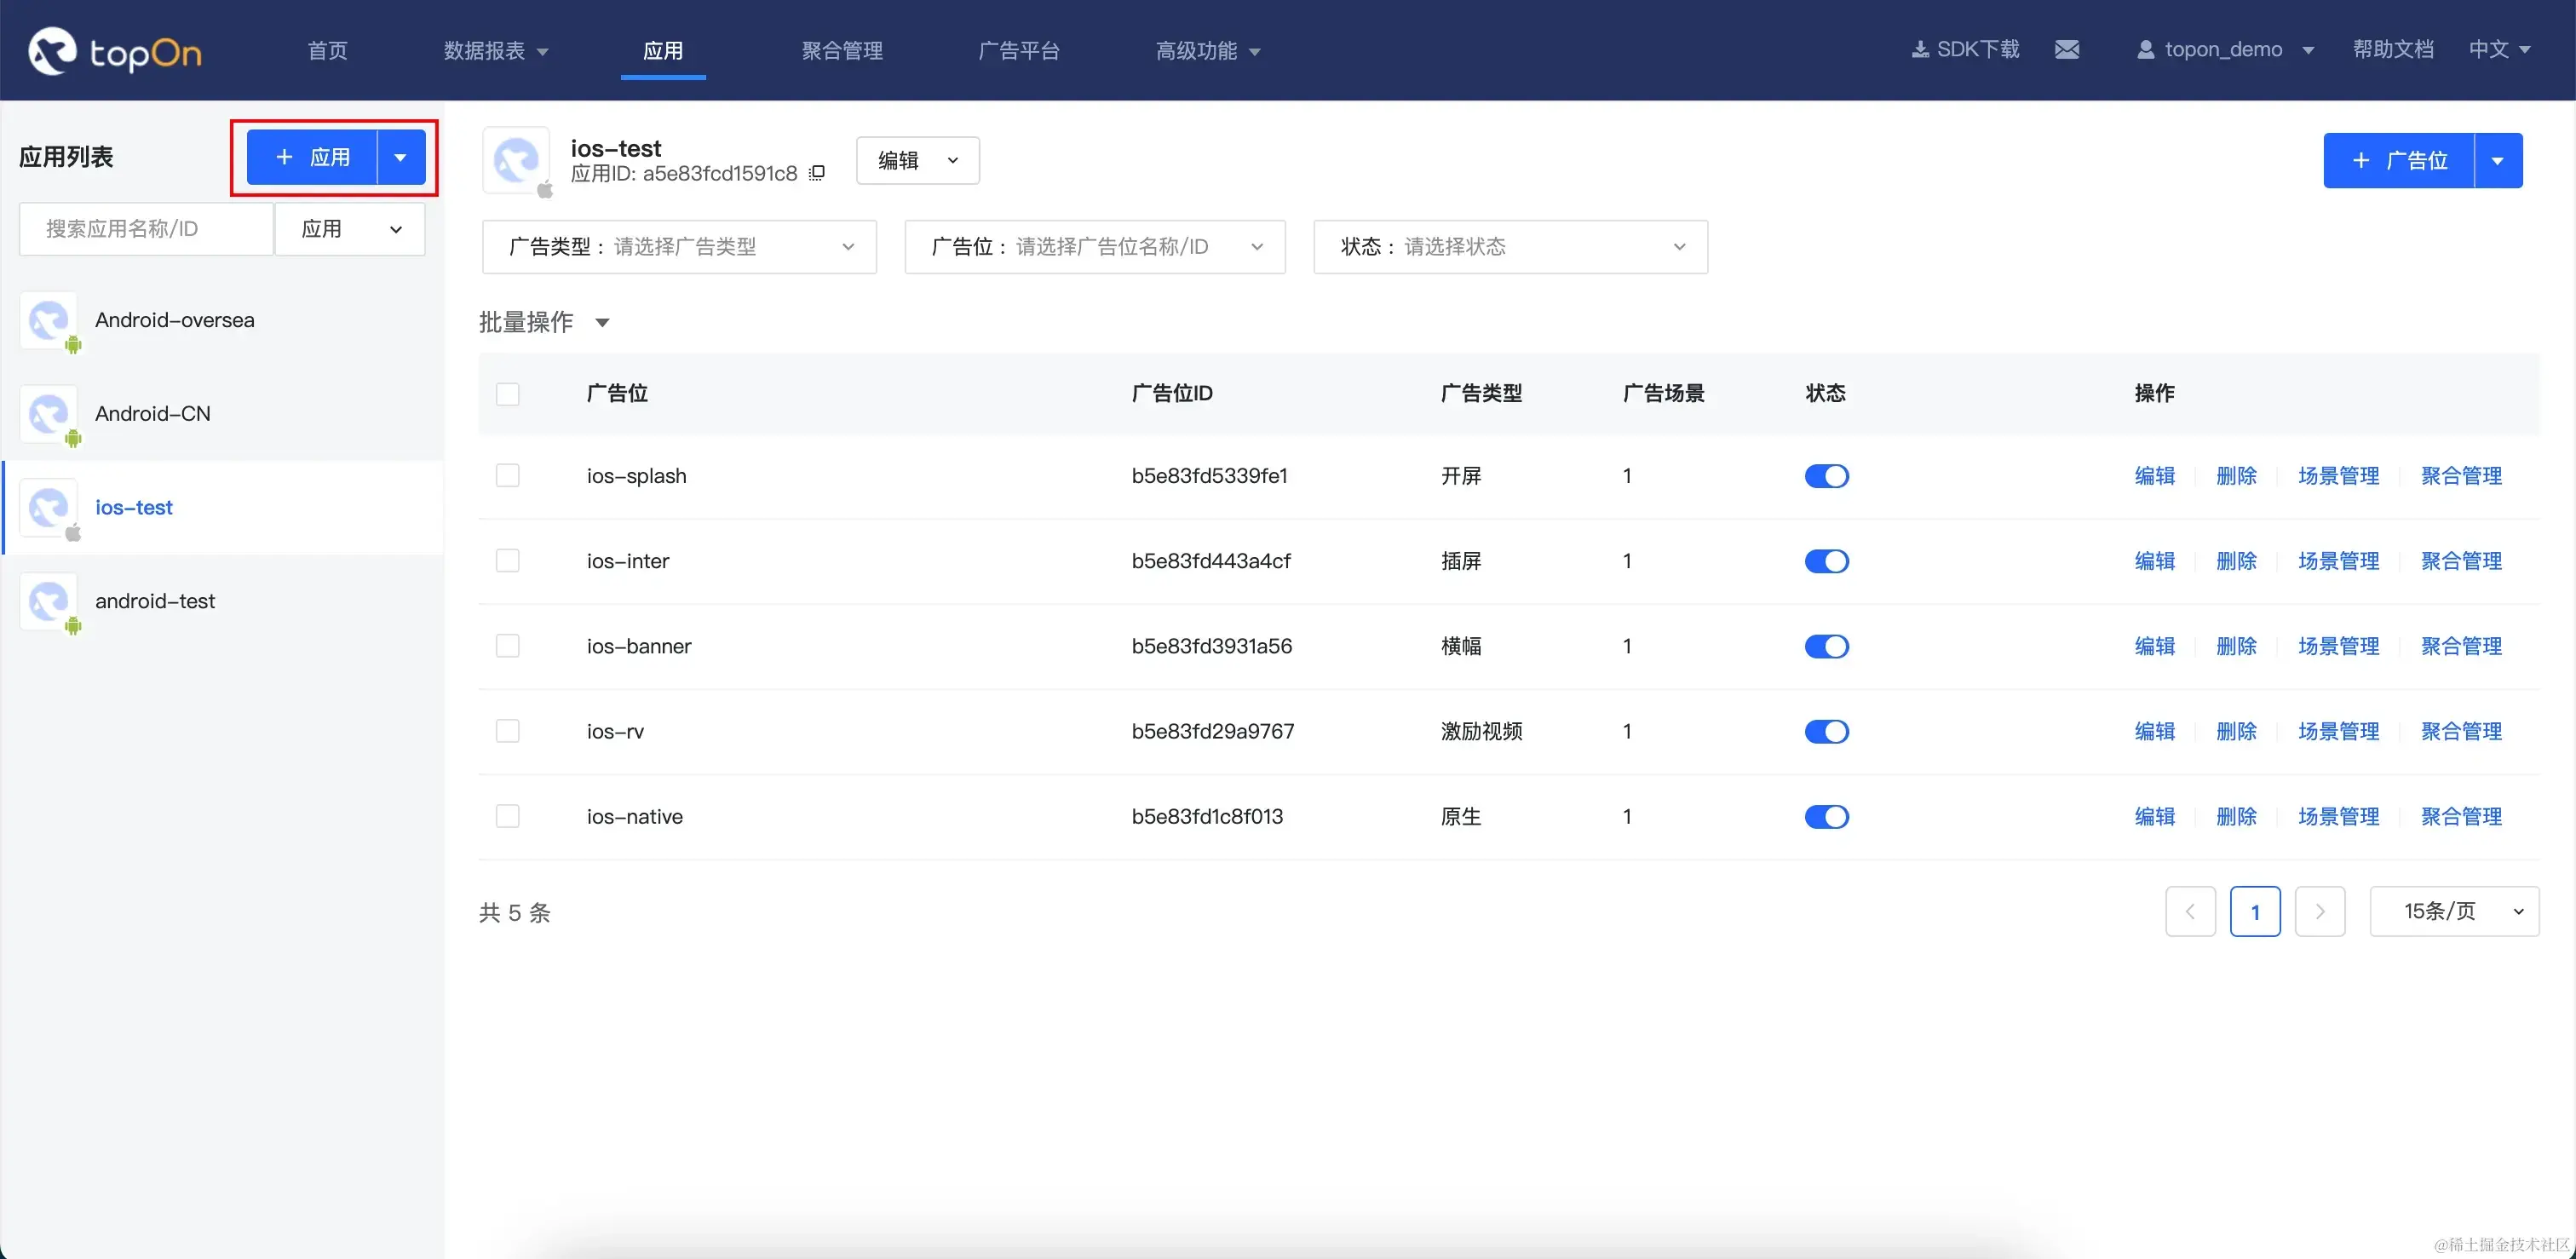Click the TopOn logo icon

click(x=52, y=50)
